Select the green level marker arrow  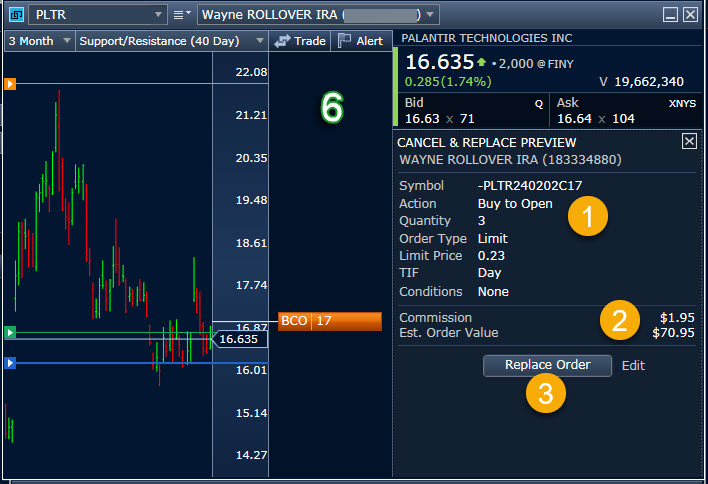click(10, 332)
